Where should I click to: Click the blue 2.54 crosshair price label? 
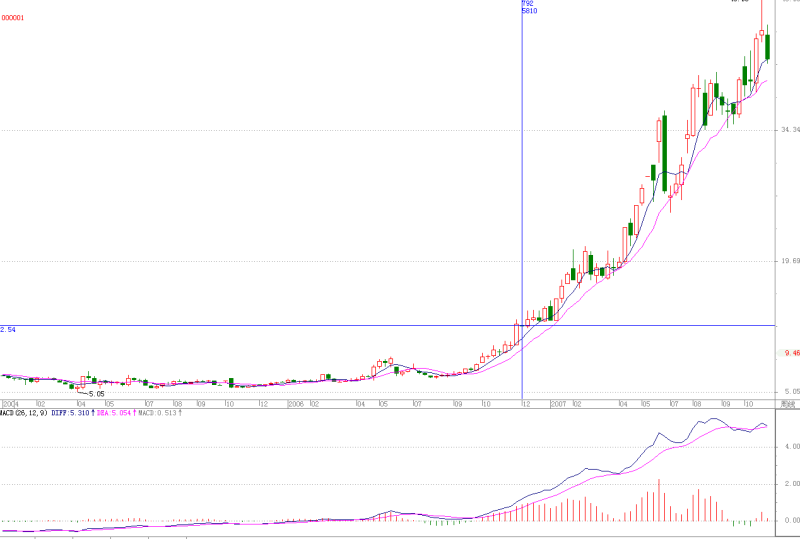[x=8, y=330]
